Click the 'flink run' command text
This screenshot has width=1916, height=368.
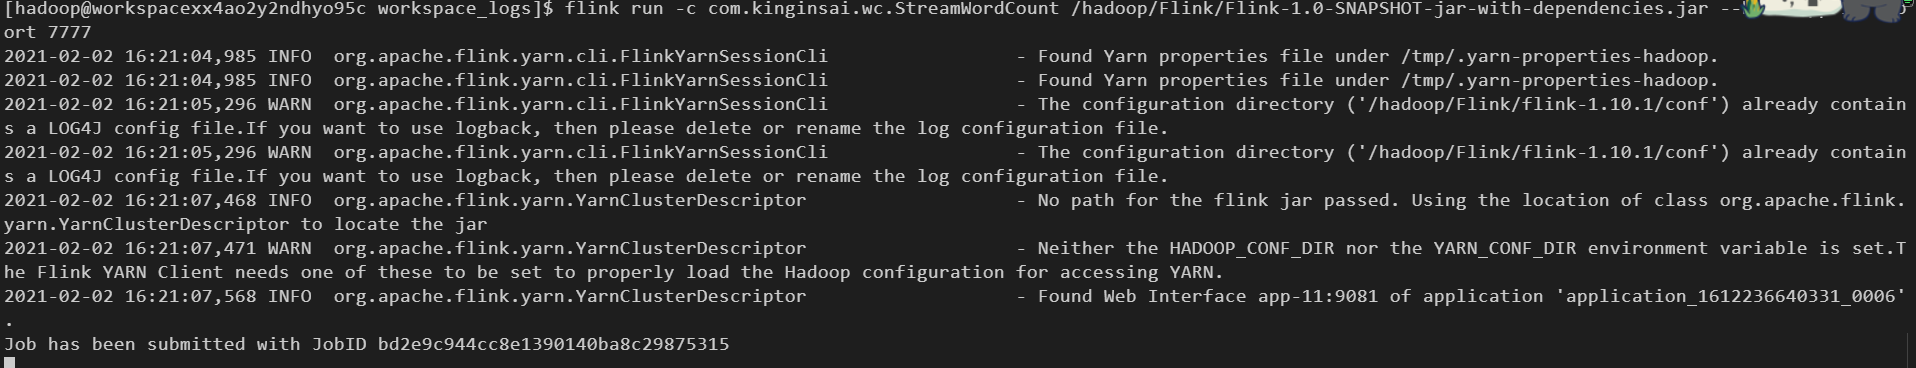pos(612,9)
